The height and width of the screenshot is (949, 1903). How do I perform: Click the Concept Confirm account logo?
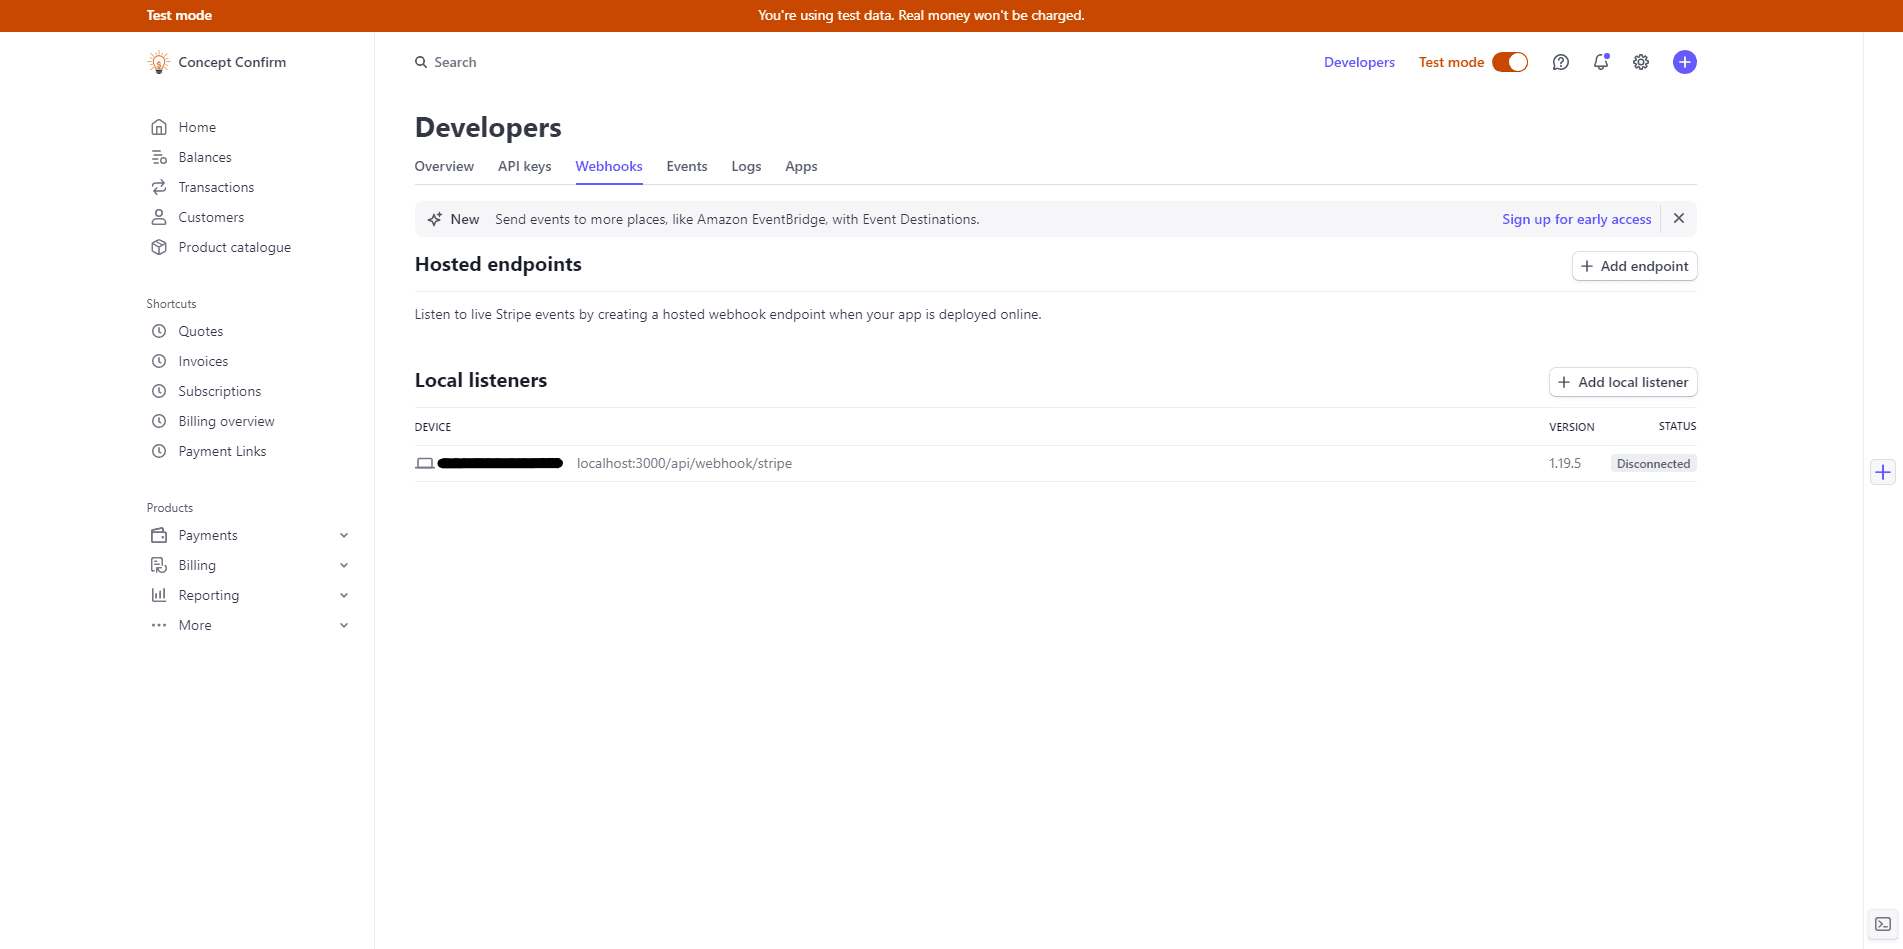(159, 62)
